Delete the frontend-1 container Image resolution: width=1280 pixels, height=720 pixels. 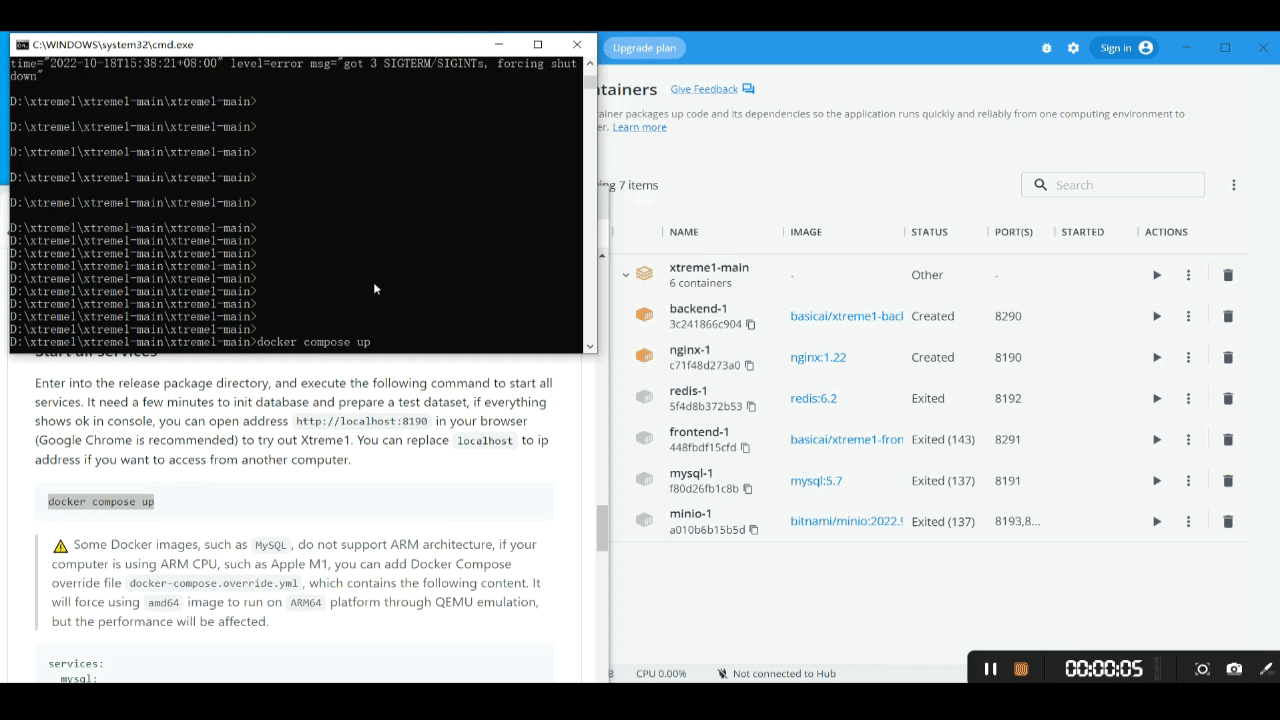click(1228, 439)
